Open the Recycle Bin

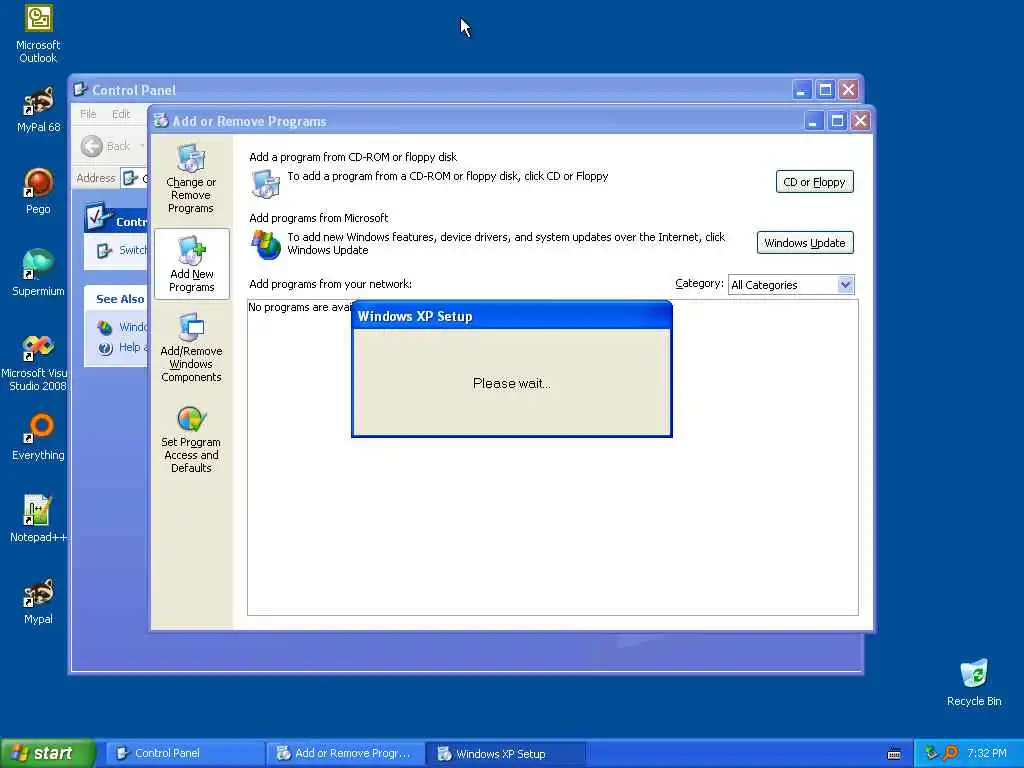(x=974, y=683)
